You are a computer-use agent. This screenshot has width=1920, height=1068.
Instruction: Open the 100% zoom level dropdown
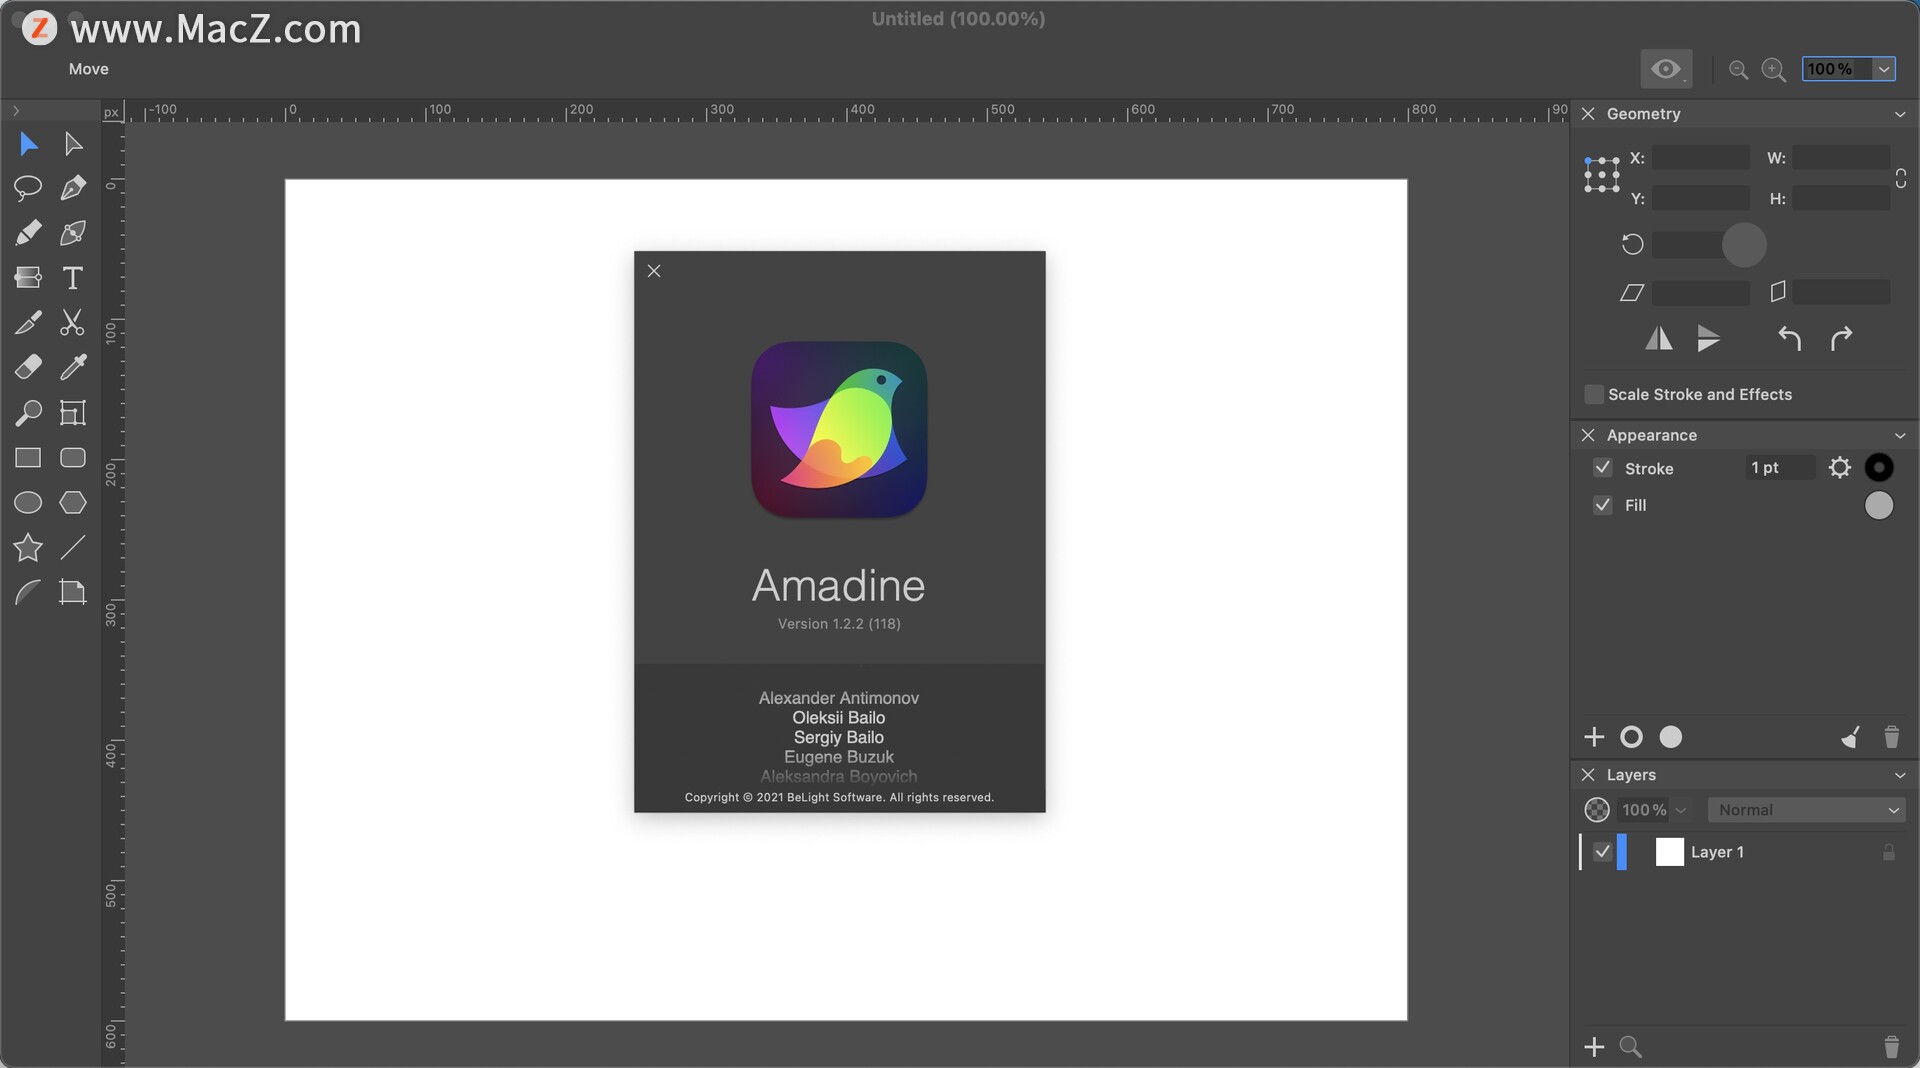click(1884, 69)
